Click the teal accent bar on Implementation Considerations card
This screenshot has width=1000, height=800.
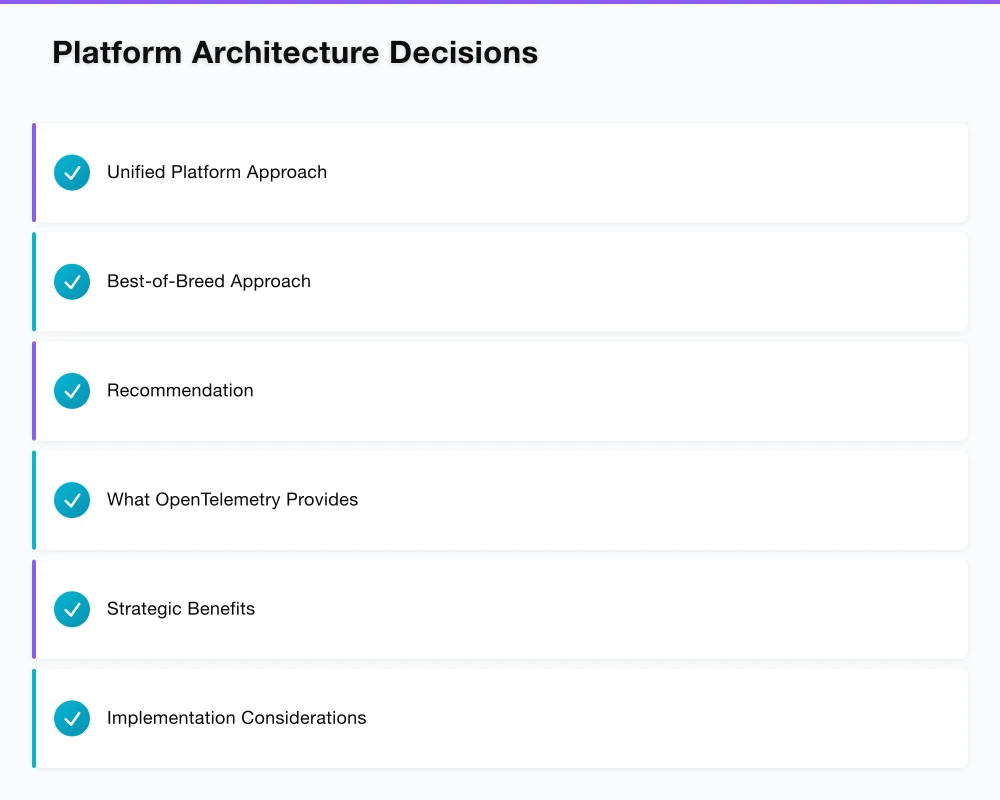(34, 718)
